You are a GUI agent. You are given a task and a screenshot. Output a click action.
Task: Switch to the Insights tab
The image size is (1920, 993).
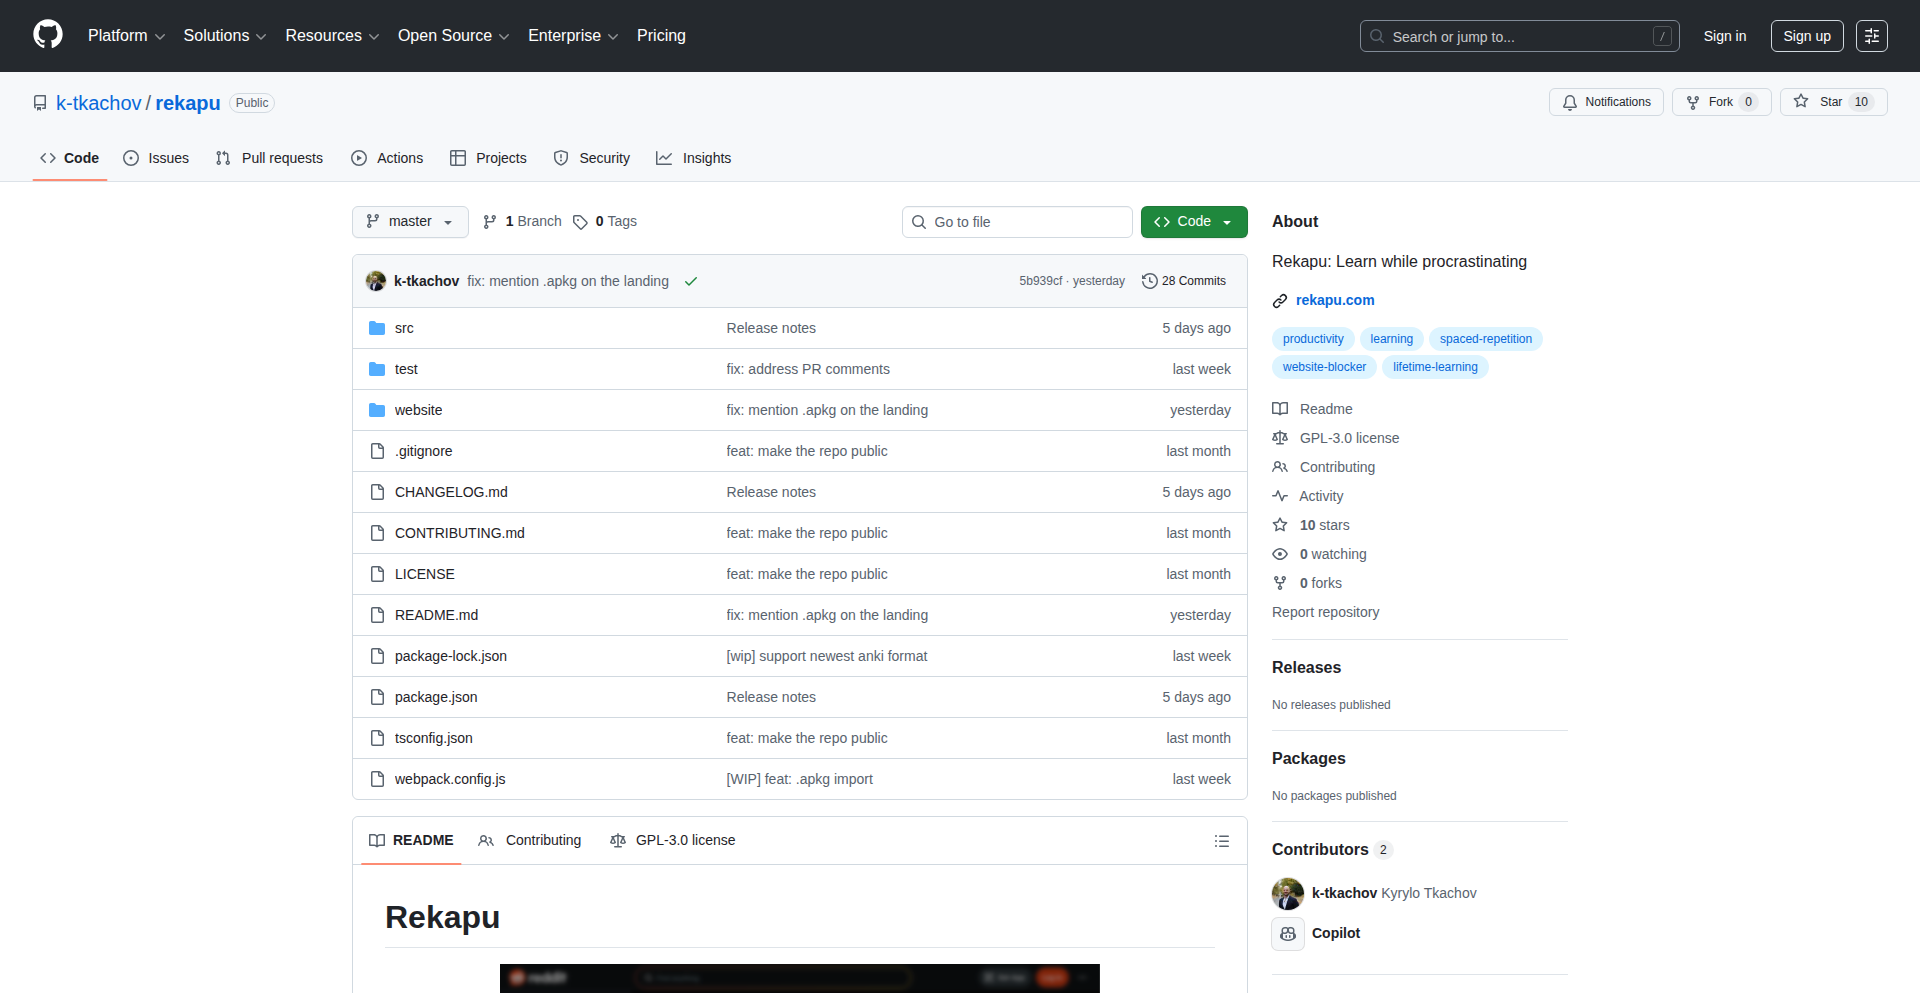(x=694, y=158)
